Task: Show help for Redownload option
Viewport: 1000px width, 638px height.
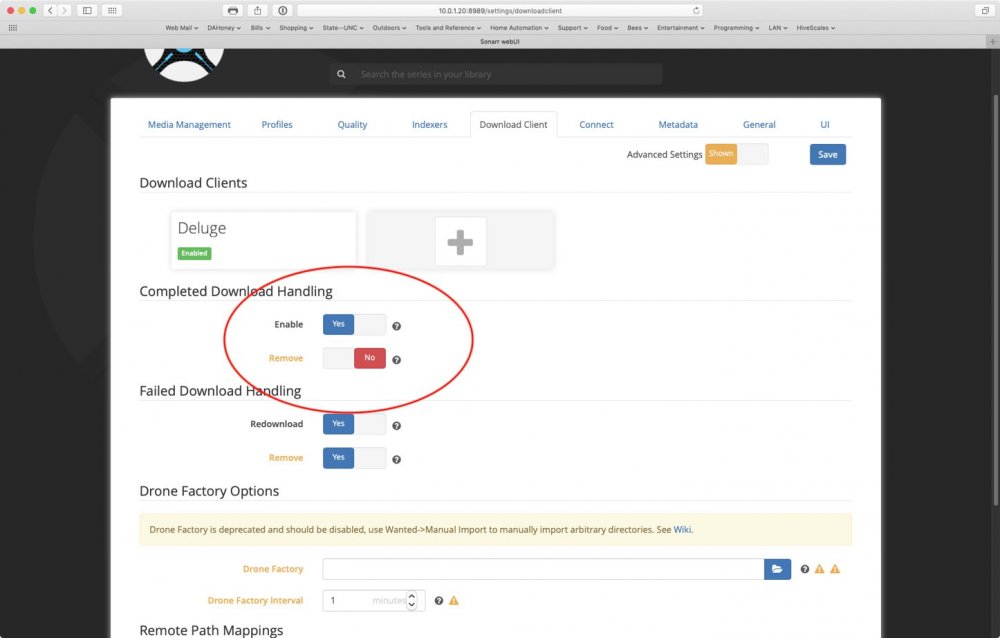Action: click(x=396, y=426)
